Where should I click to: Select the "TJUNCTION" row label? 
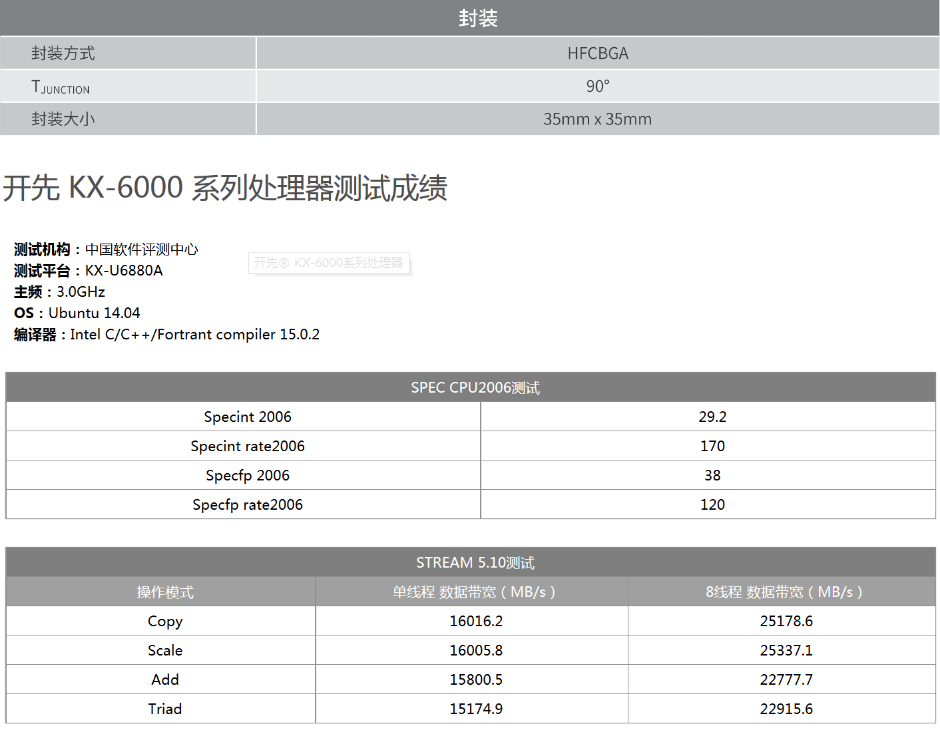[61, 87]
